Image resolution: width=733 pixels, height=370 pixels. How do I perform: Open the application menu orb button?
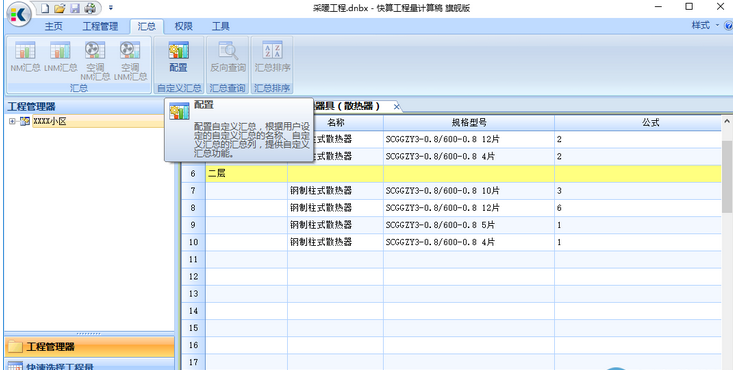click(x=18, y=14)
